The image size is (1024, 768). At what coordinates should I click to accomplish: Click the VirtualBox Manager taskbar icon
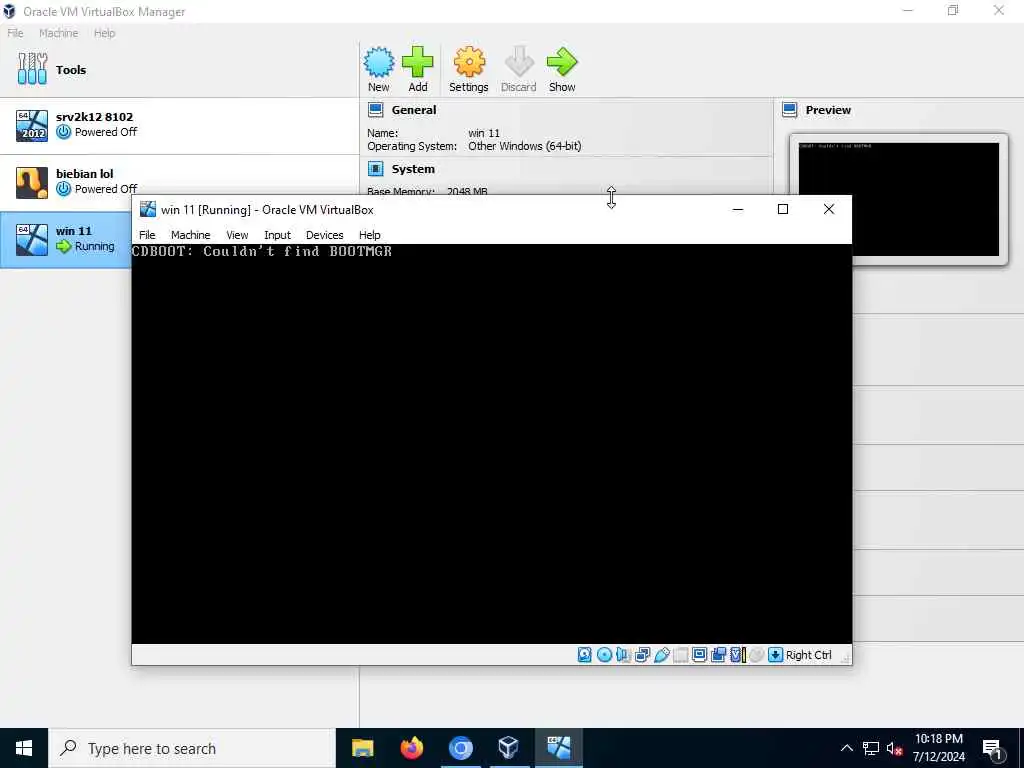(509, 748)
